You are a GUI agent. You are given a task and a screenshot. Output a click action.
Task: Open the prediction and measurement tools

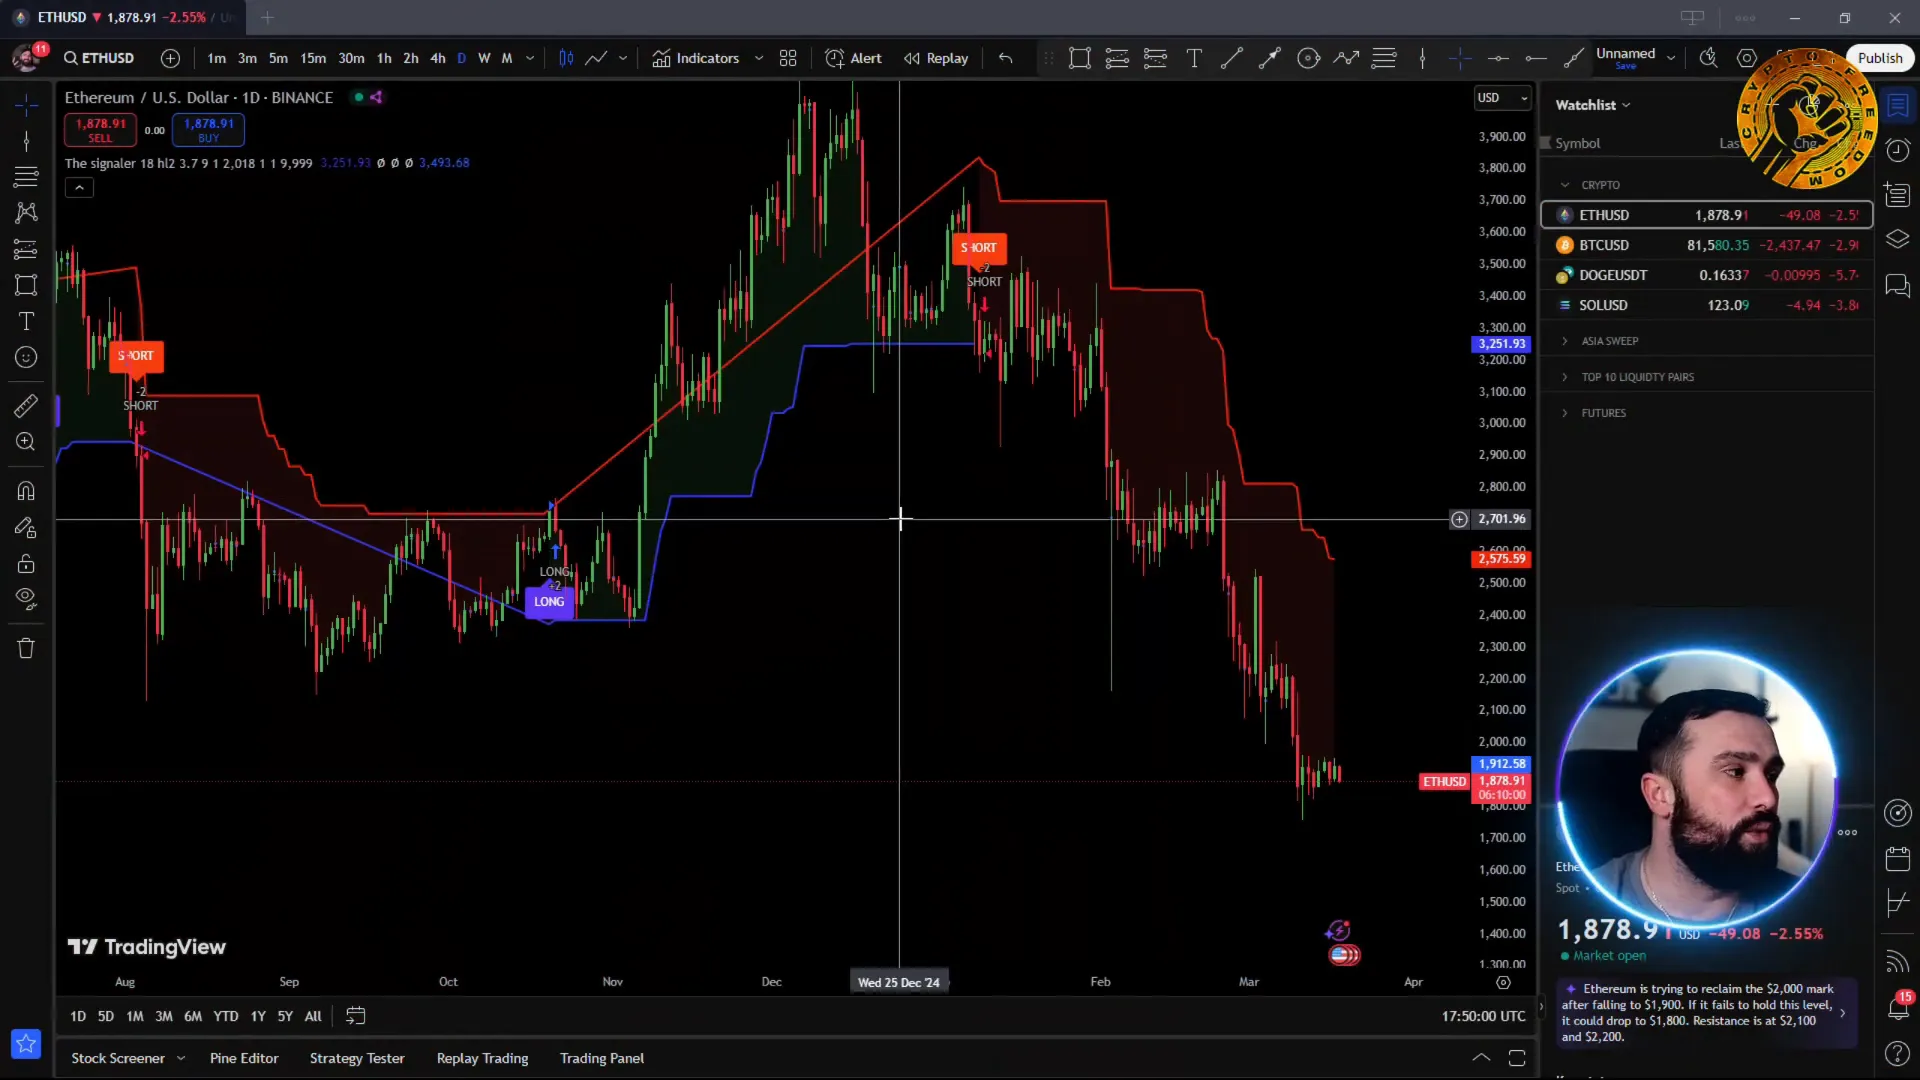26,249
